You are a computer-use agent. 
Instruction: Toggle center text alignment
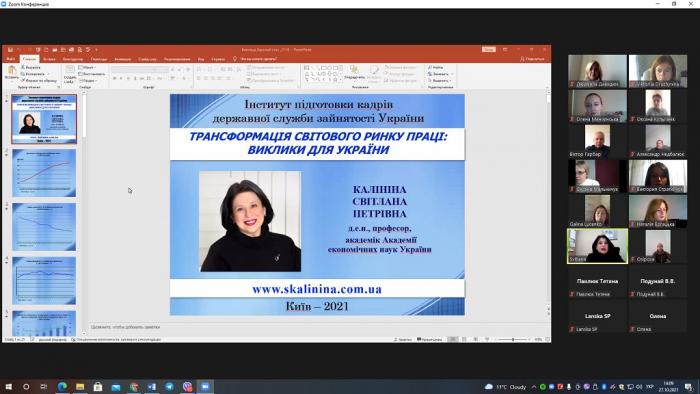pos(206,78)
